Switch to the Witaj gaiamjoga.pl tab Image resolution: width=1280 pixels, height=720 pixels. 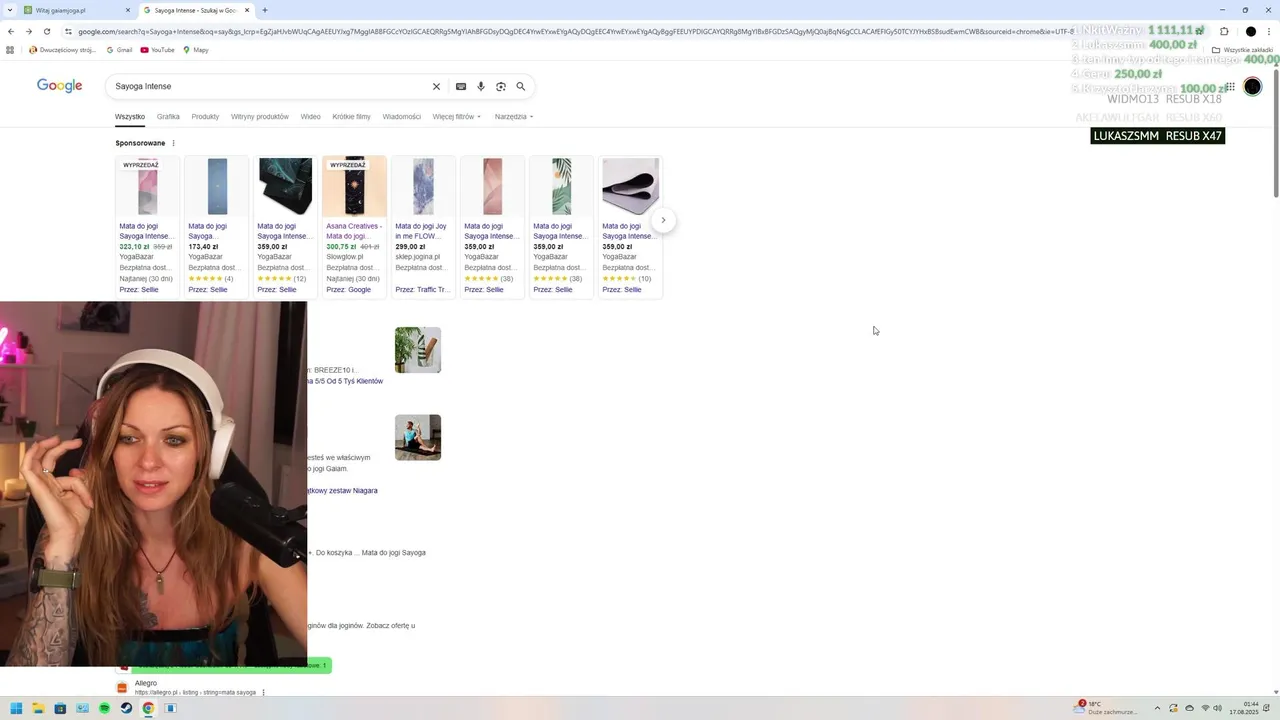(75, 10)
